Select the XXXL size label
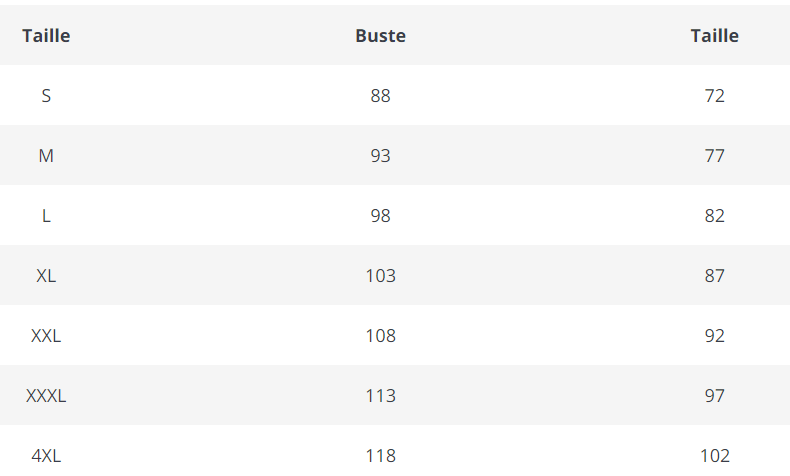 pyautogui.click(x=46, y=396)
